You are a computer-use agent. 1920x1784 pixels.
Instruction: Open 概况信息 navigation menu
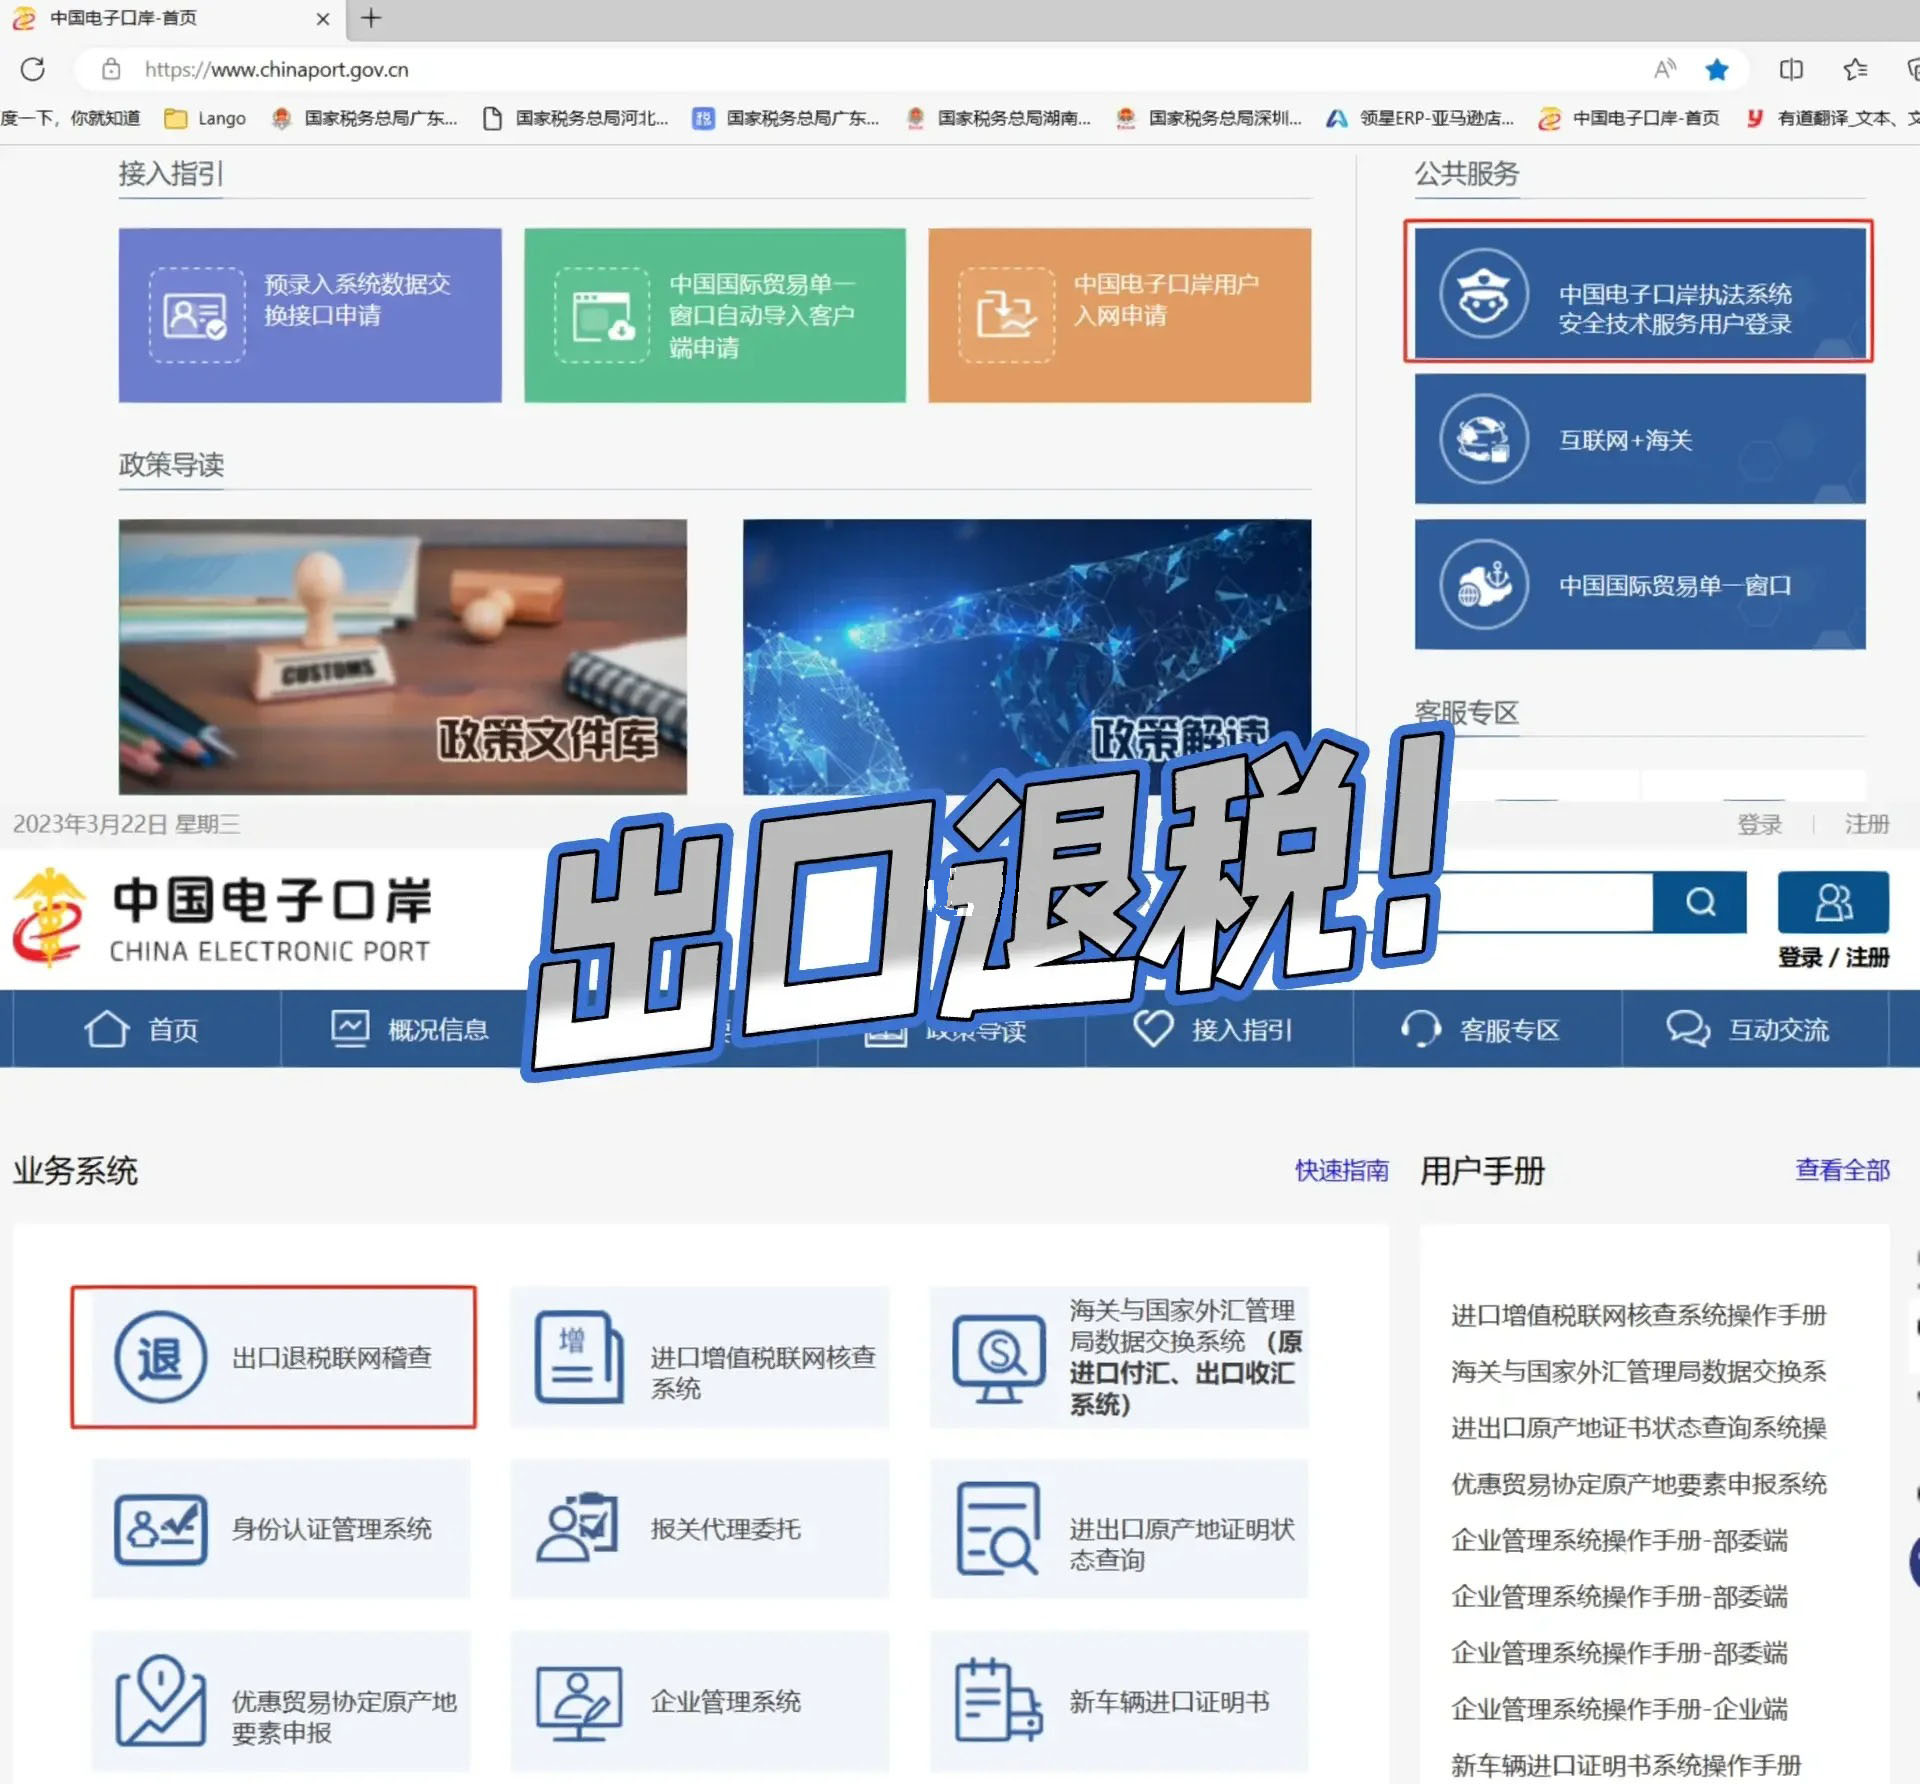click(410, 1029)
